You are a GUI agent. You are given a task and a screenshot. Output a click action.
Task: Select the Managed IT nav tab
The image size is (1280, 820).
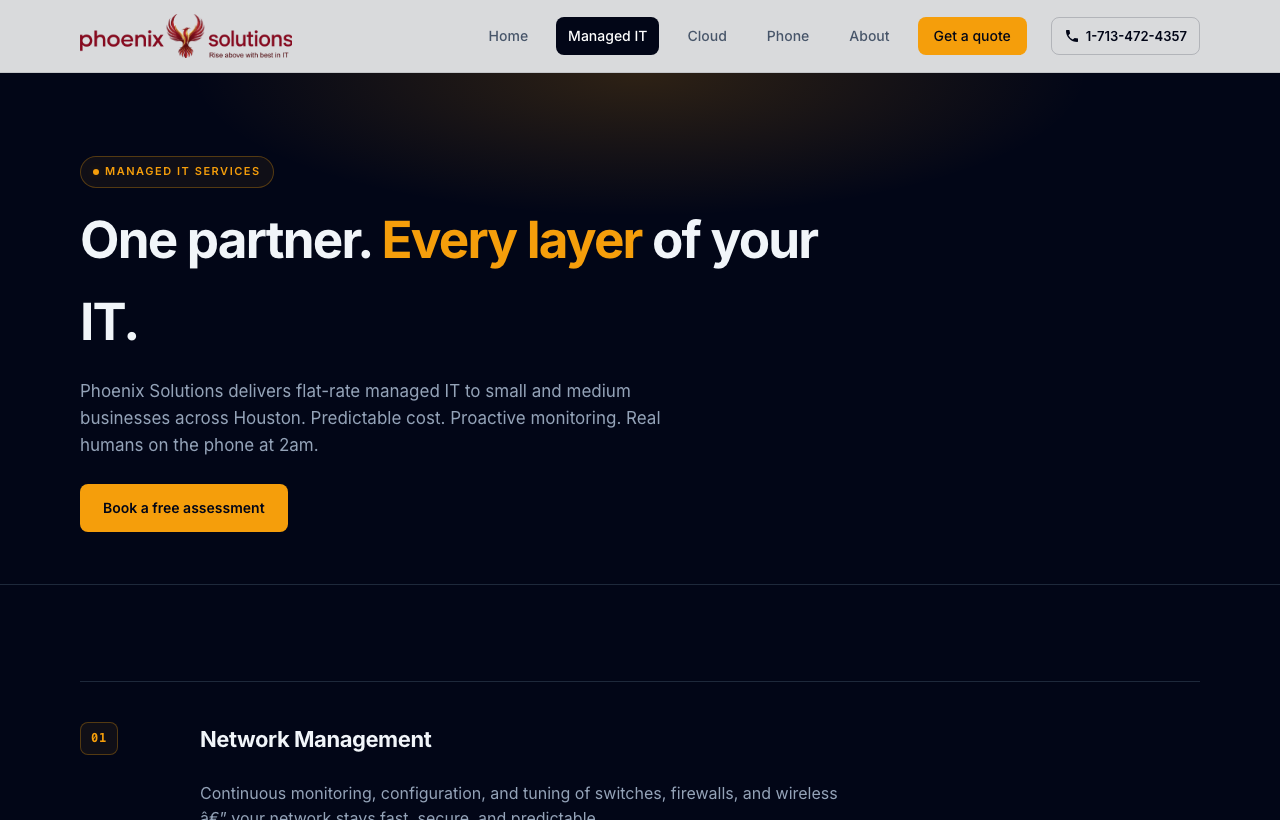607,36
